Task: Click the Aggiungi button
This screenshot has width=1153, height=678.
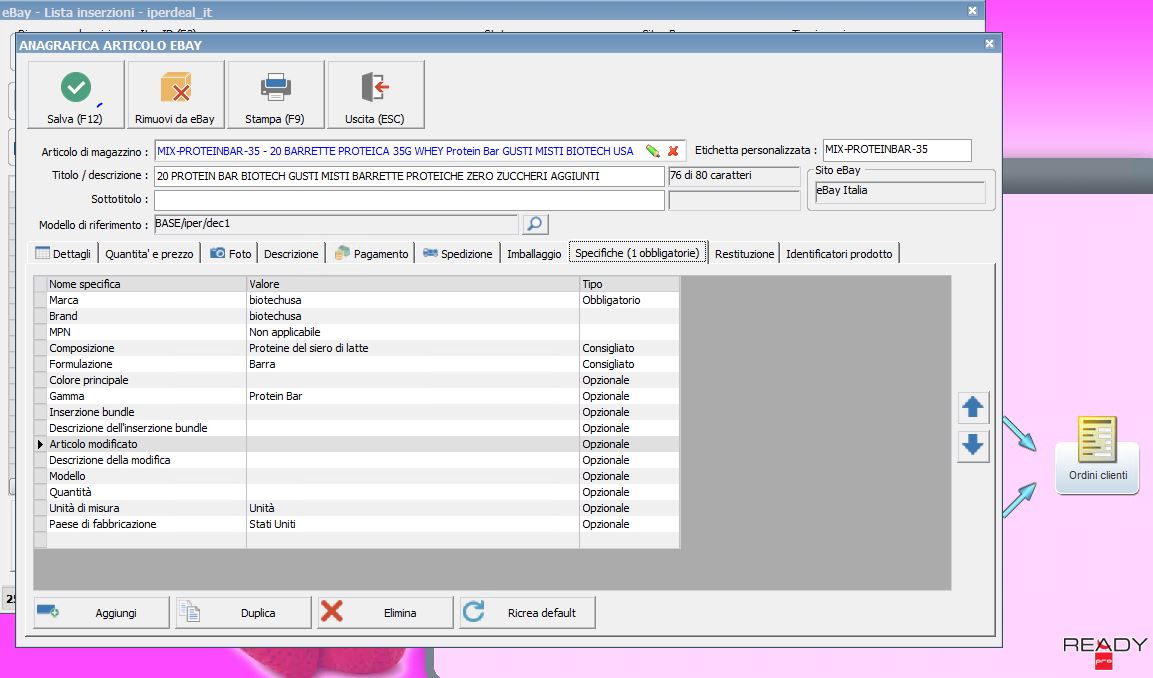Action: (x=101, y=613)
